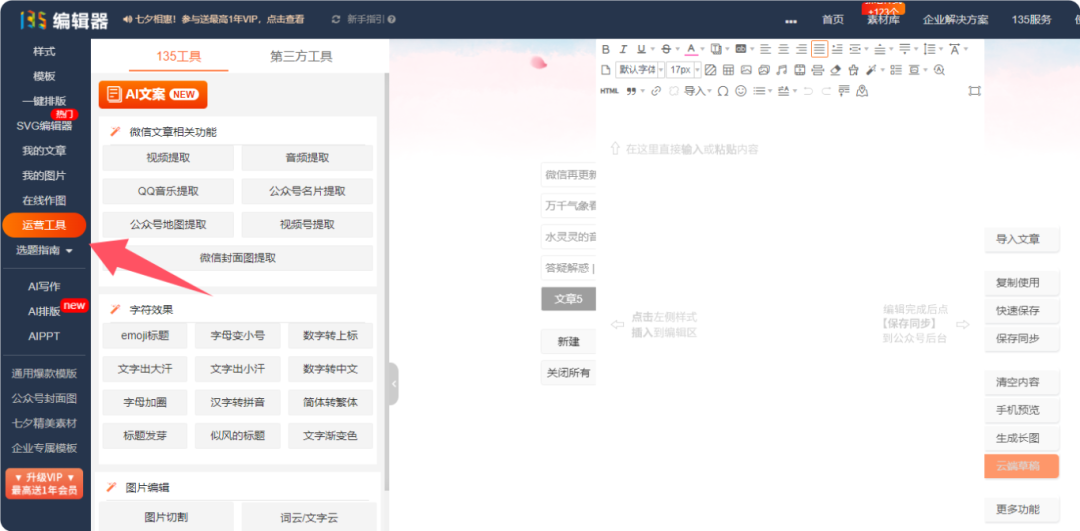Align text center
Viewport: 1080px width, 531px height.
click(784, 49)
